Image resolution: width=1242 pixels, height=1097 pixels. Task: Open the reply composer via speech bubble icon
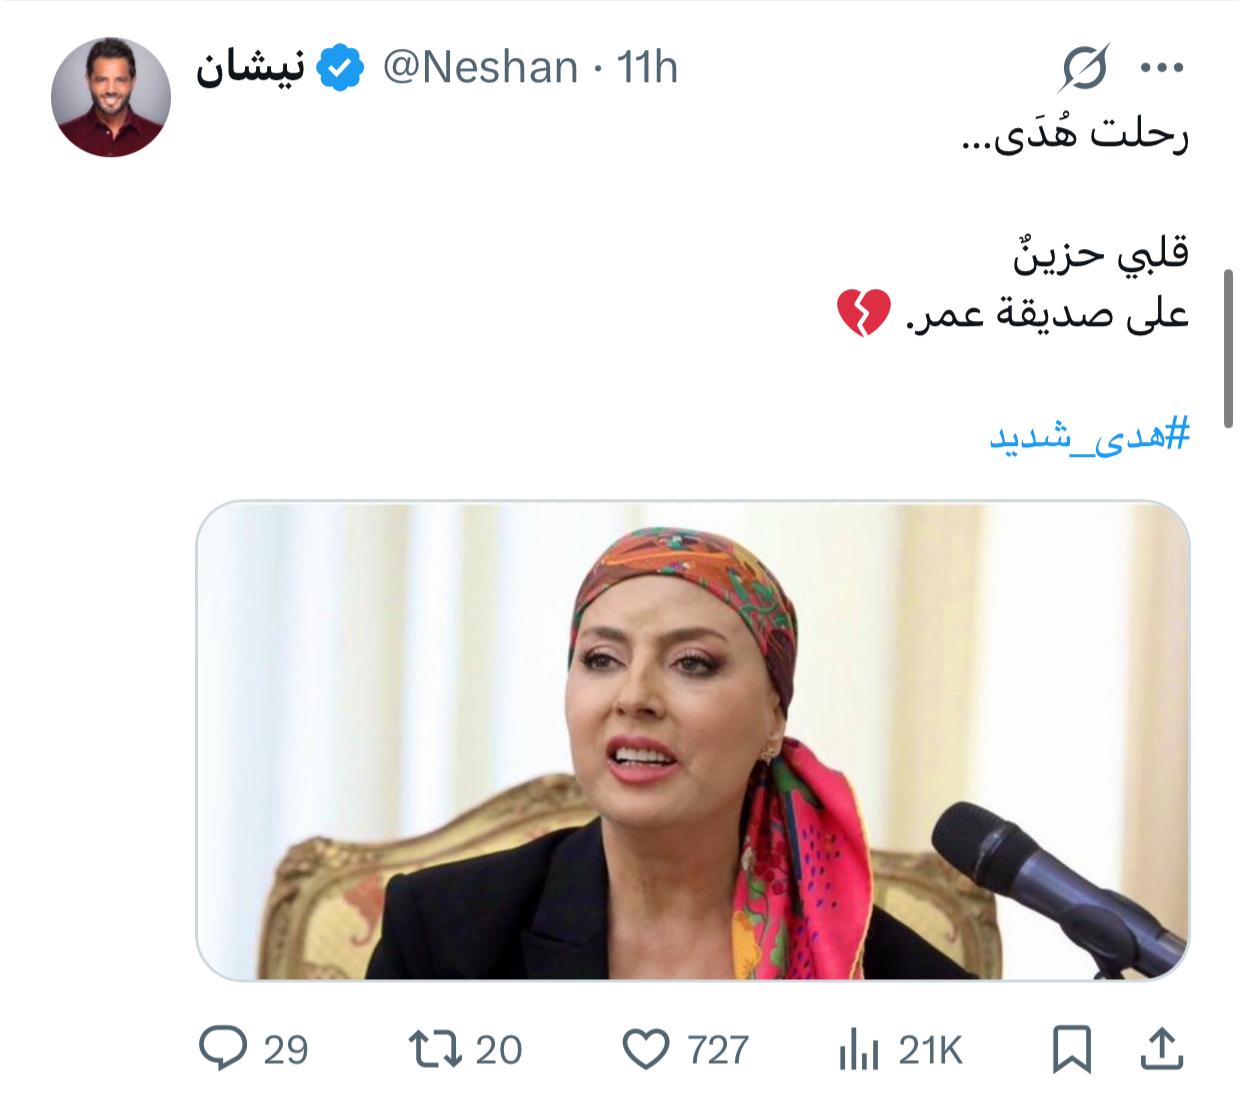pyautogui.click(x=224, y=1049)
